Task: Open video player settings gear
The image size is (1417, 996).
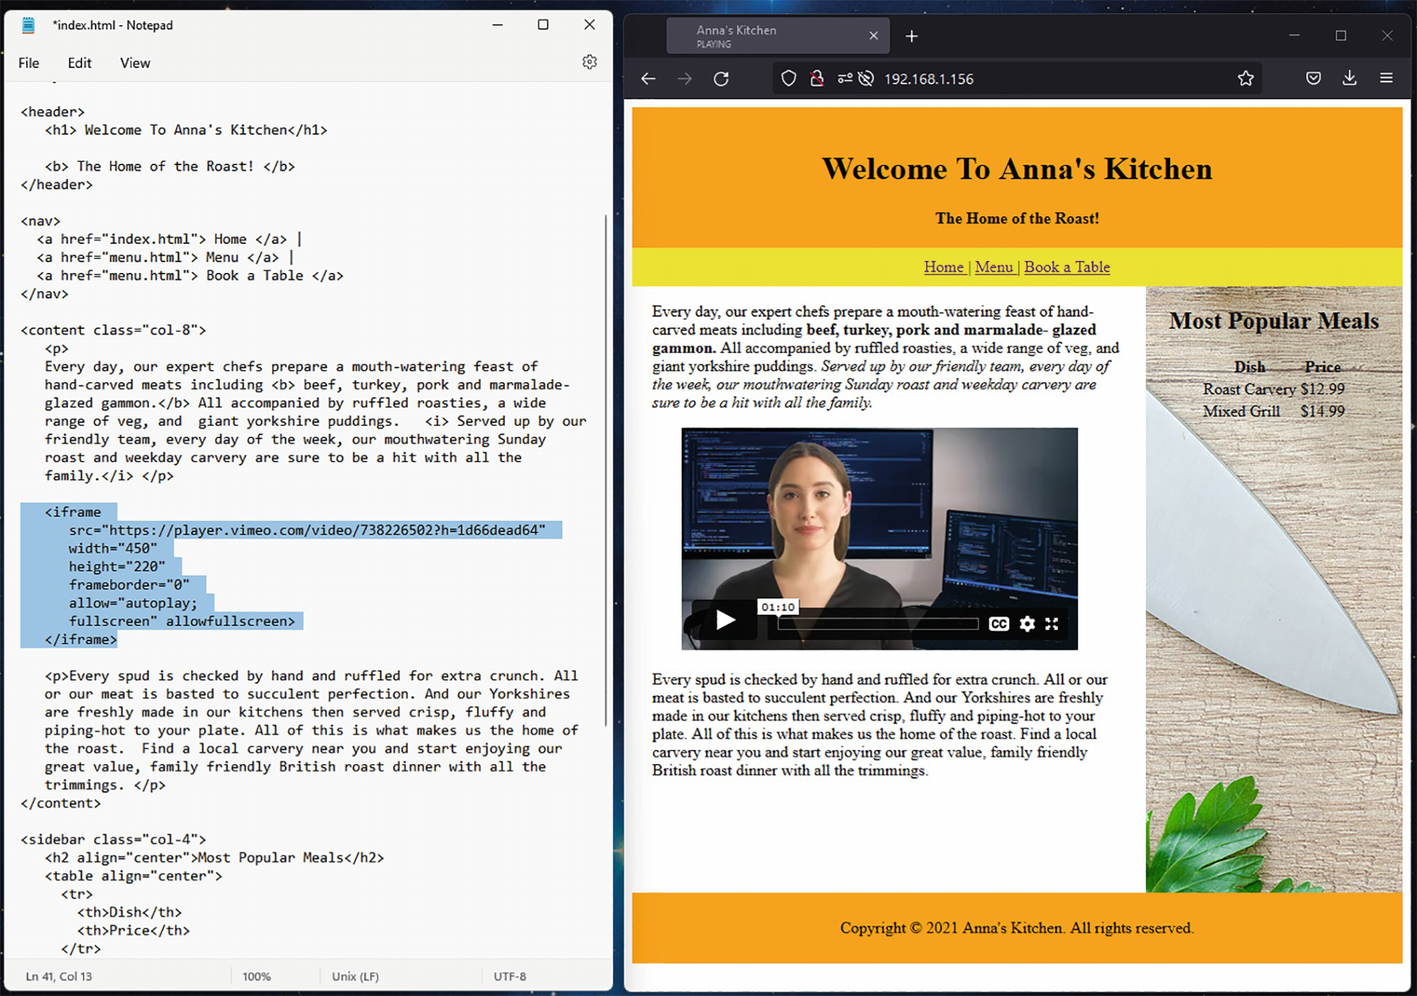Action: click(x=1027, y=624)
